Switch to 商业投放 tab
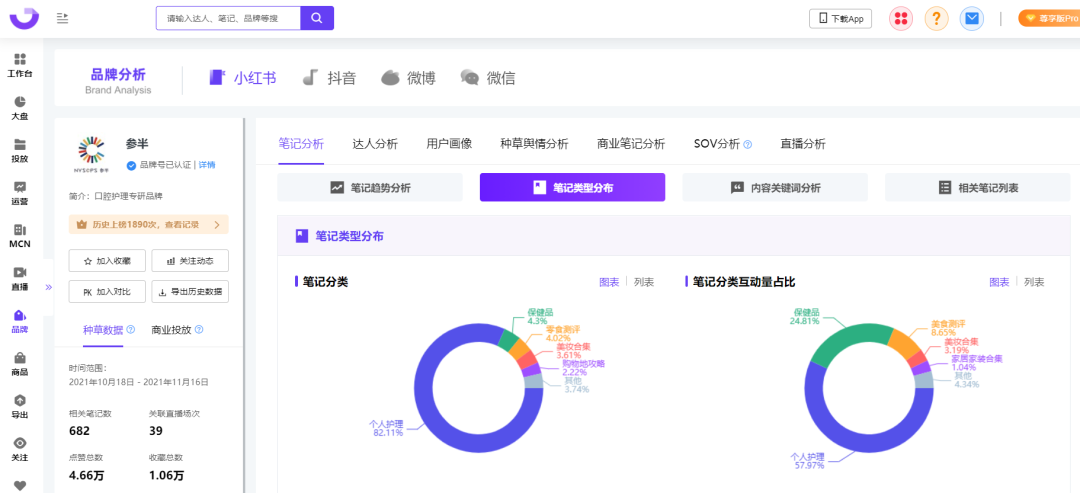The image size is (1080, 493). (x=172, y=330)
